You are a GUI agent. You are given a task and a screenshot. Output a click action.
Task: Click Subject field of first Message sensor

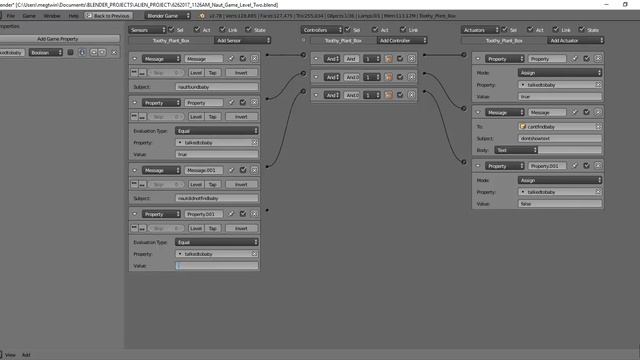pyautogui.click(x=217, y=87)
